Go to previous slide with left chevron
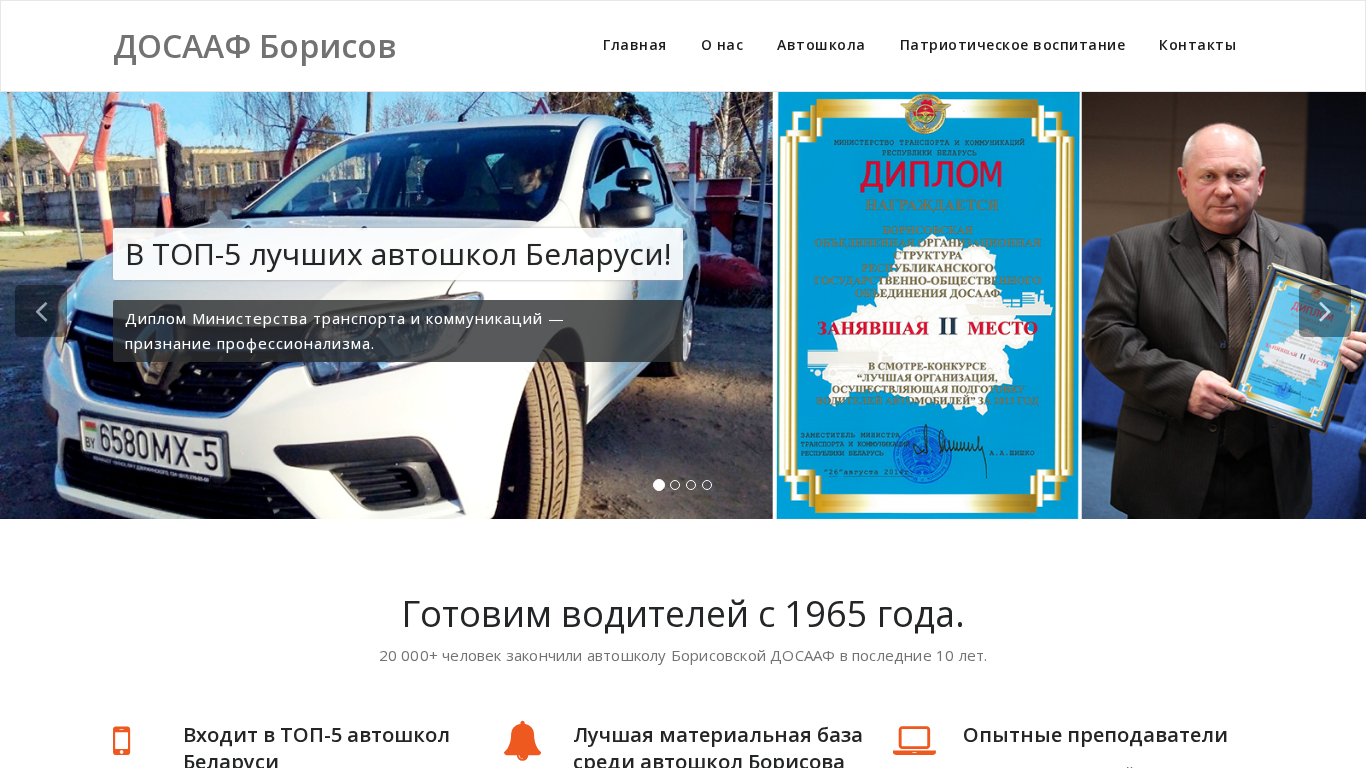Image resolution: width=1366 pixels, height=768 pixels. pos(41,311)
